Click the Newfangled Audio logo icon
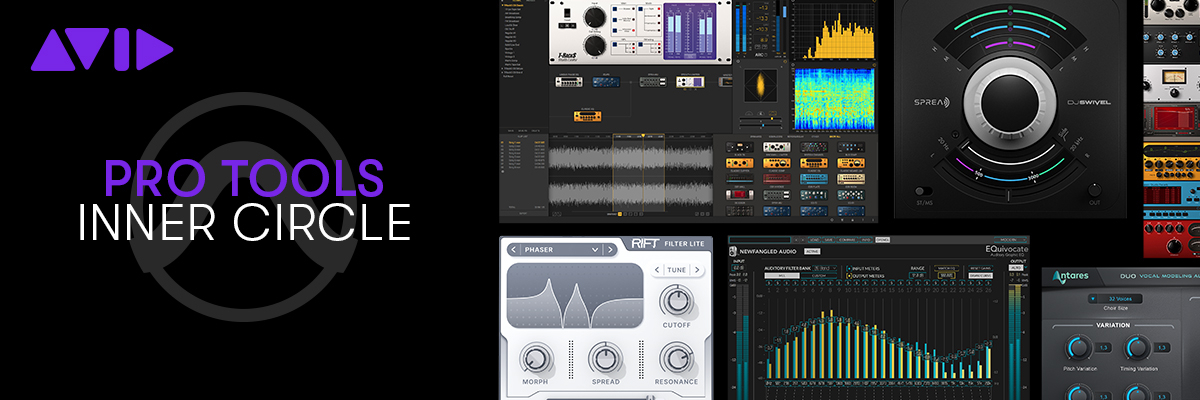Viewport: 1200px width, 400px height. (732, 251)
